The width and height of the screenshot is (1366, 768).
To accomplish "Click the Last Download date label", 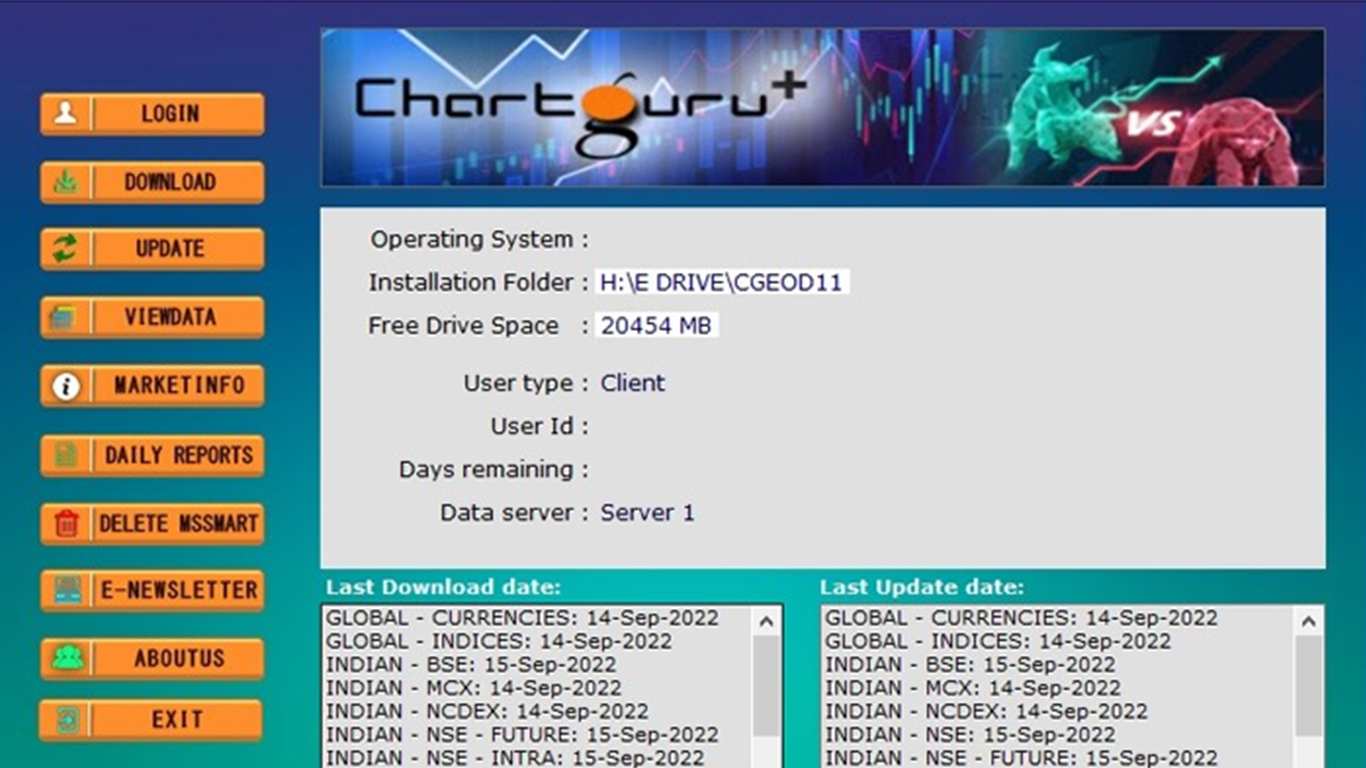I will [x=443, y=587].
